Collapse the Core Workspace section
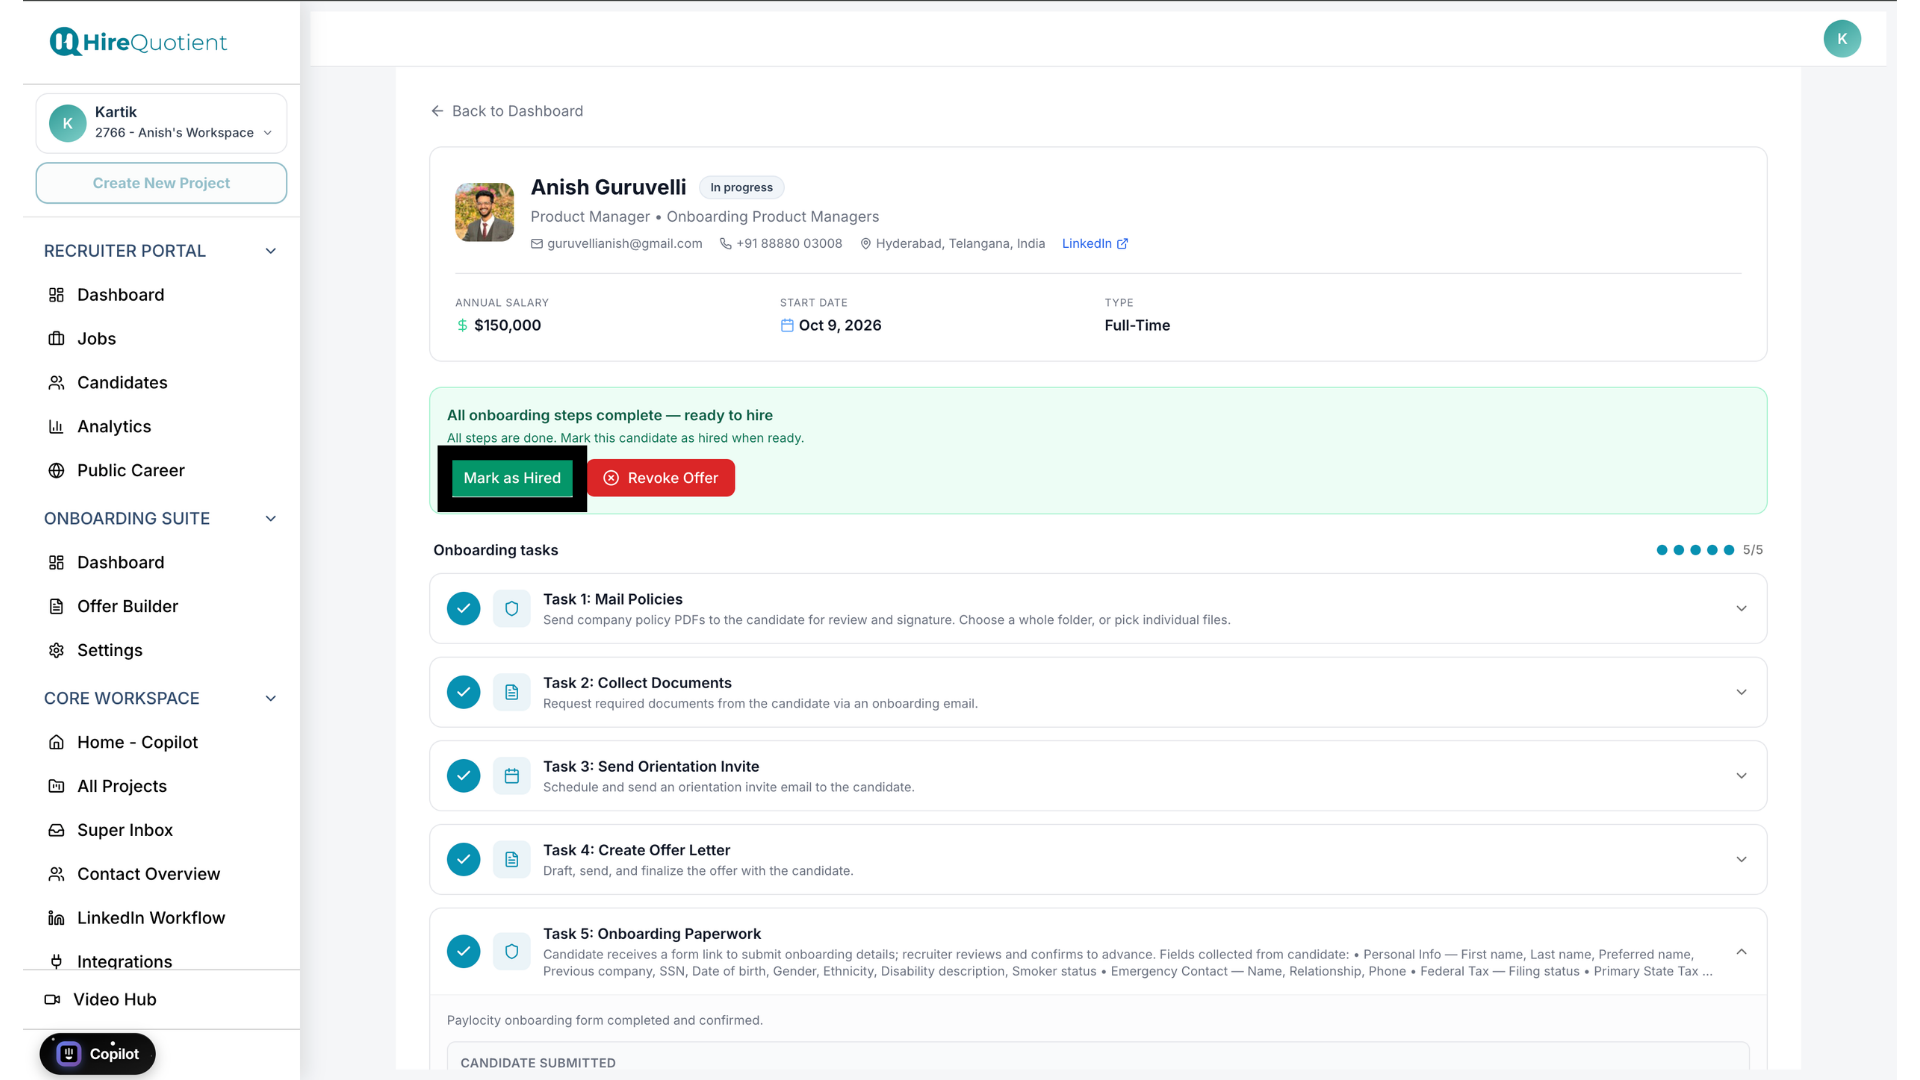The width and height of the screenshot is (1920, 1080). (270, 699)
